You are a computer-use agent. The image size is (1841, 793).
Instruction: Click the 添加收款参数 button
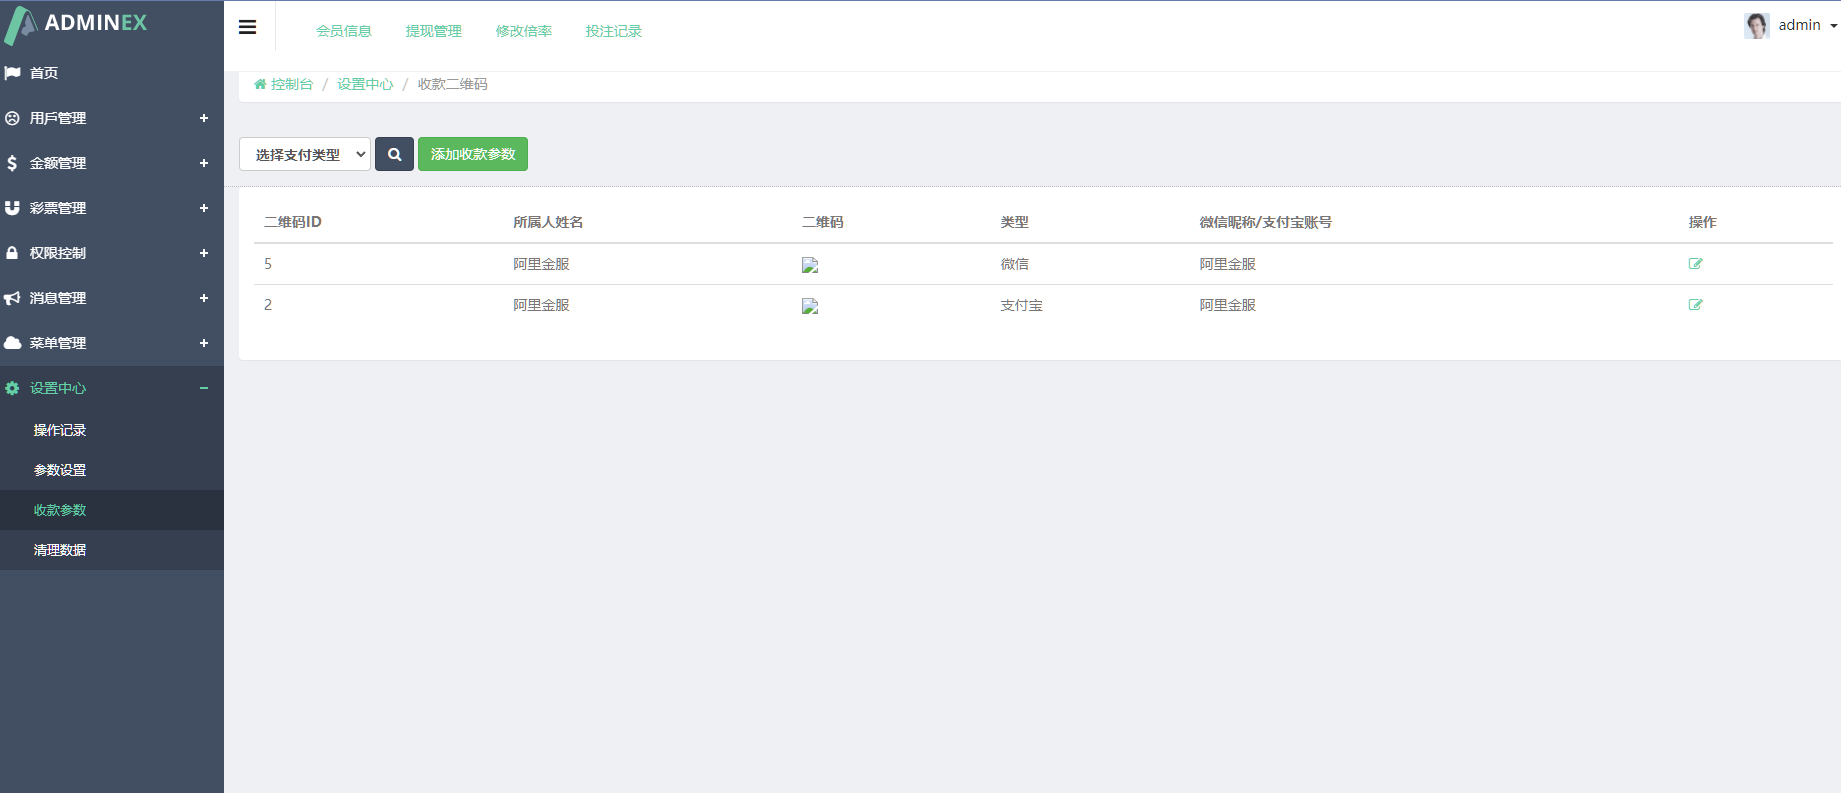[x=473, y=154]
